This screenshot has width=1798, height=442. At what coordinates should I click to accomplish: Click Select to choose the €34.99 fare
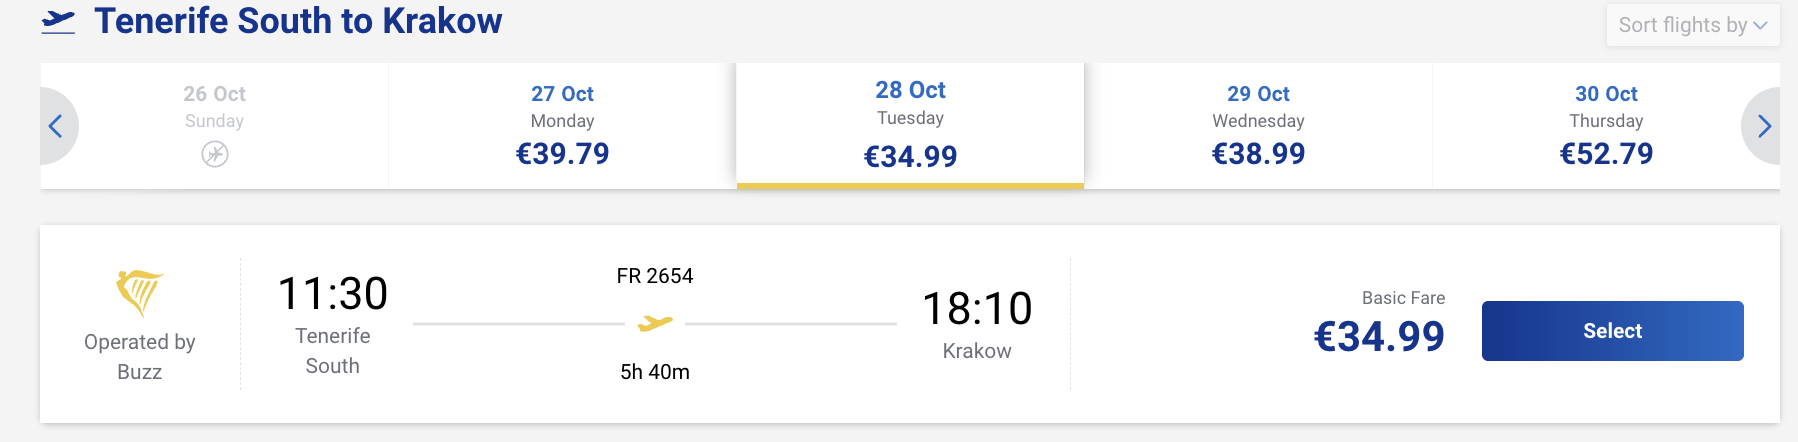pyautogui.click(x=1612, y=331)
